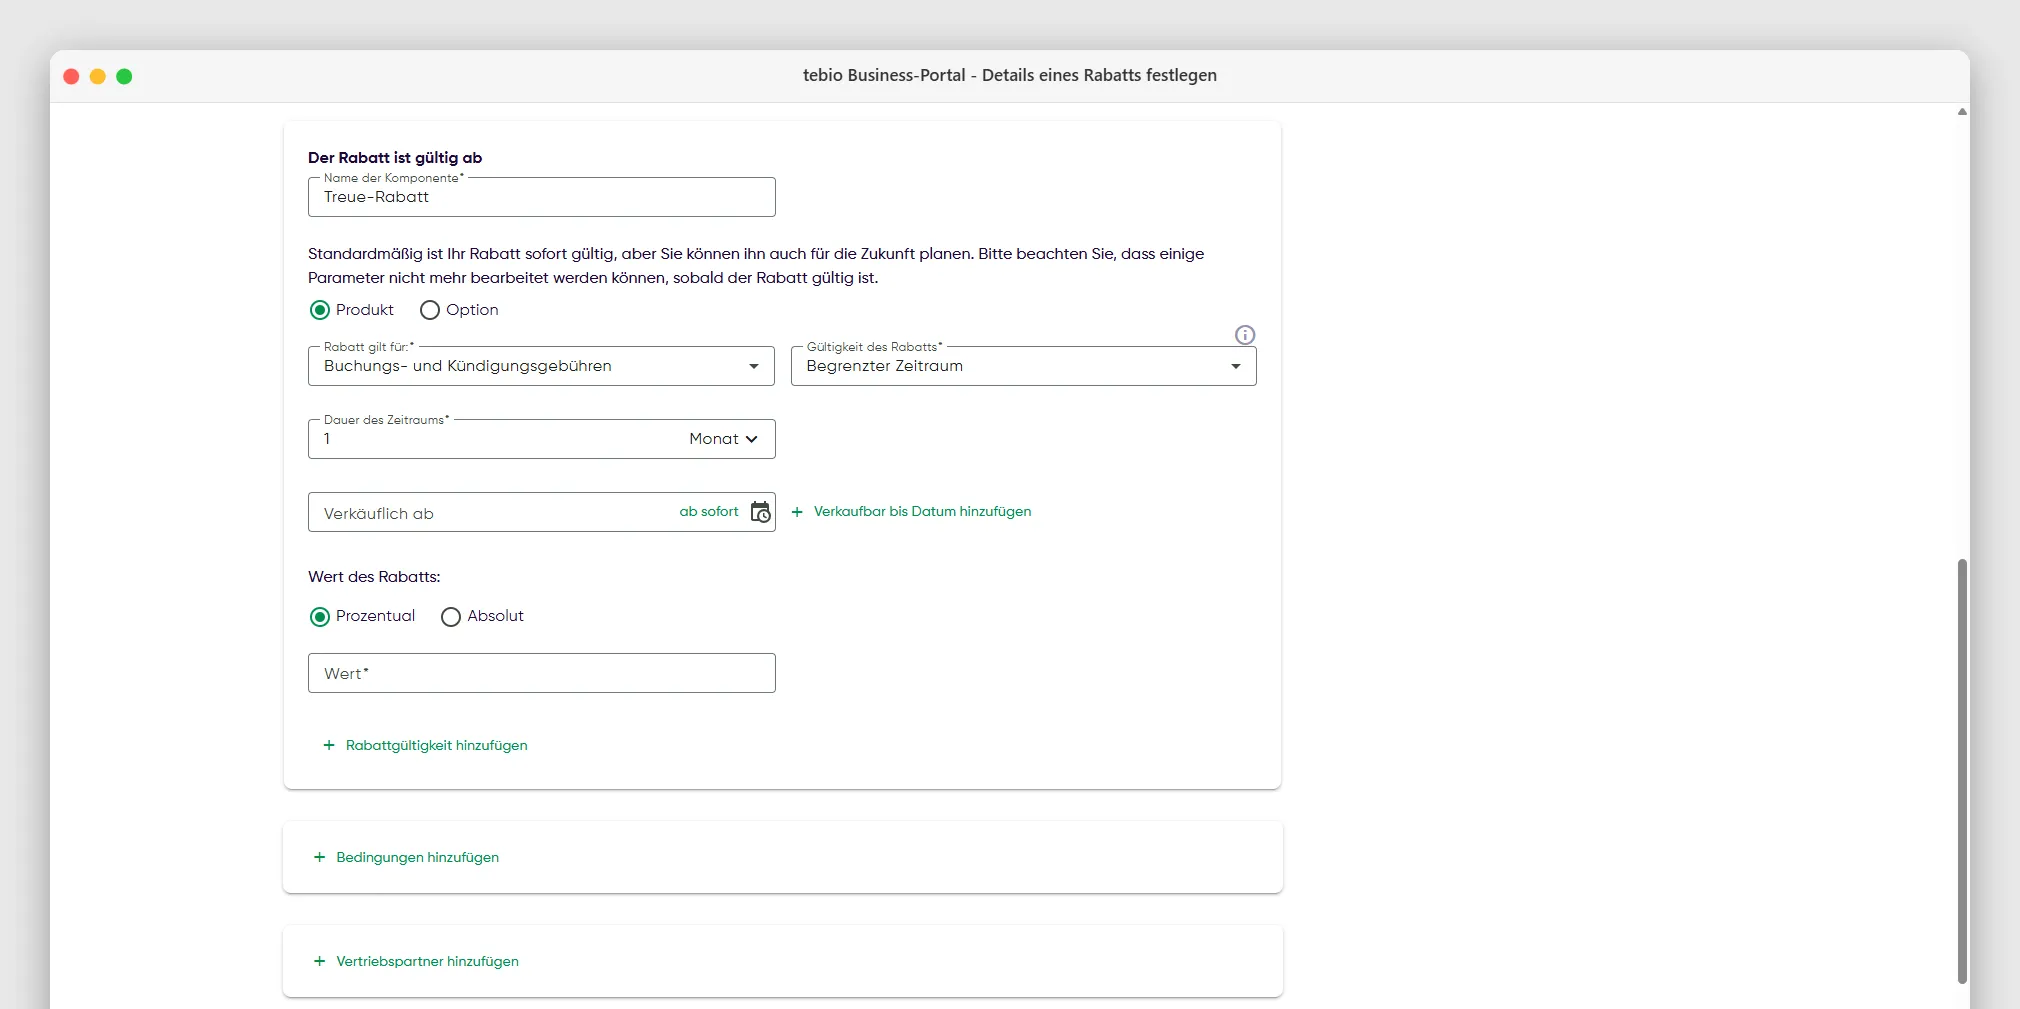
Task: Click Bedingungen hinzufügen
Action: click(x=417, y=857)
